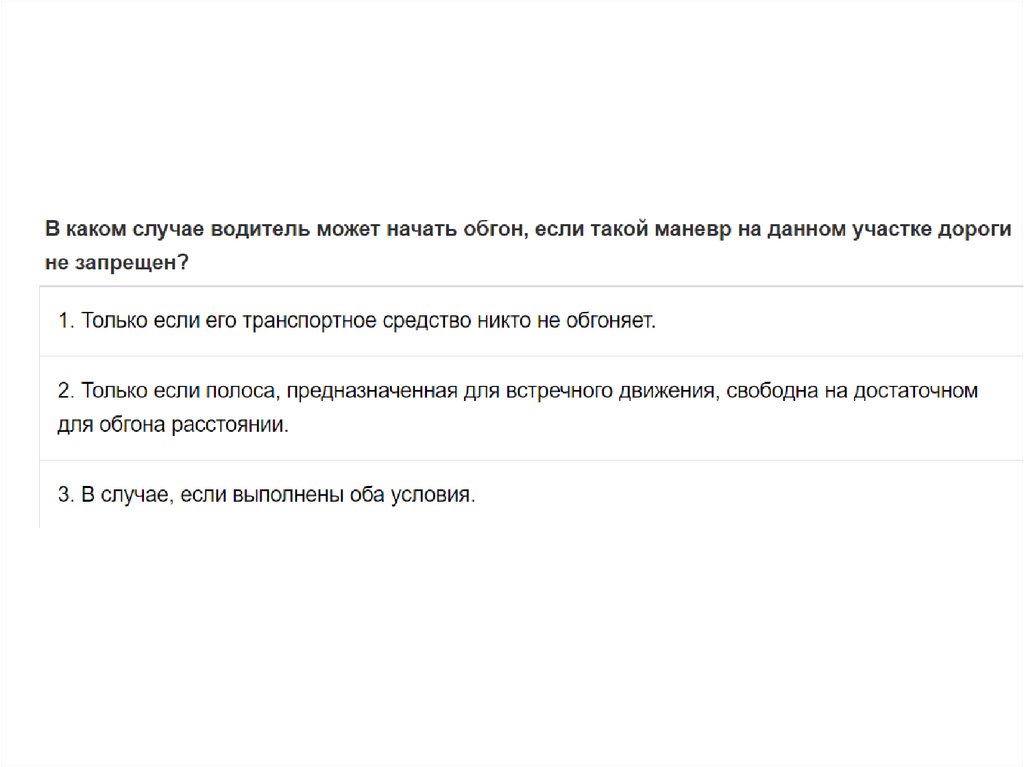Pick answer 3 'оба условия'

pyautogui.click(x=266, y=495)
